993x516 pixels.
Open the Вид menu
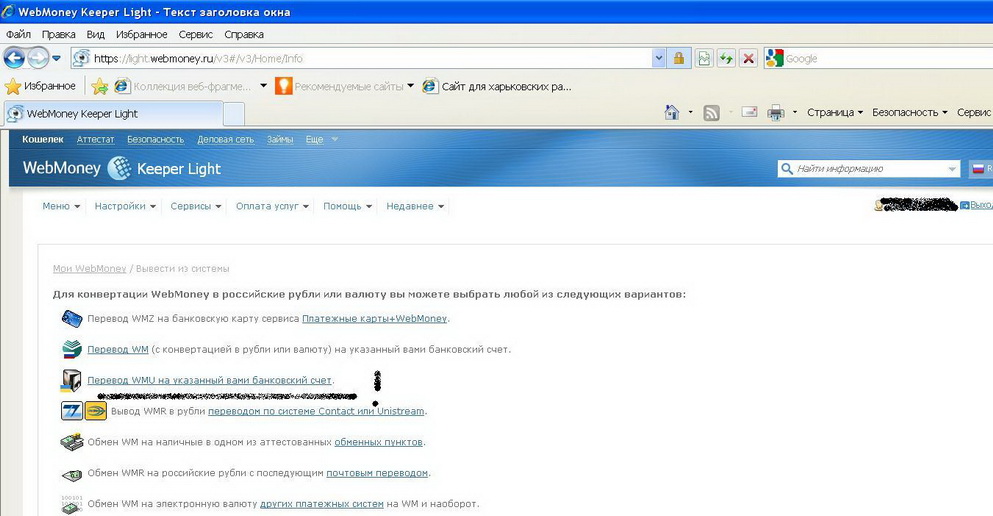pos(96,34)
